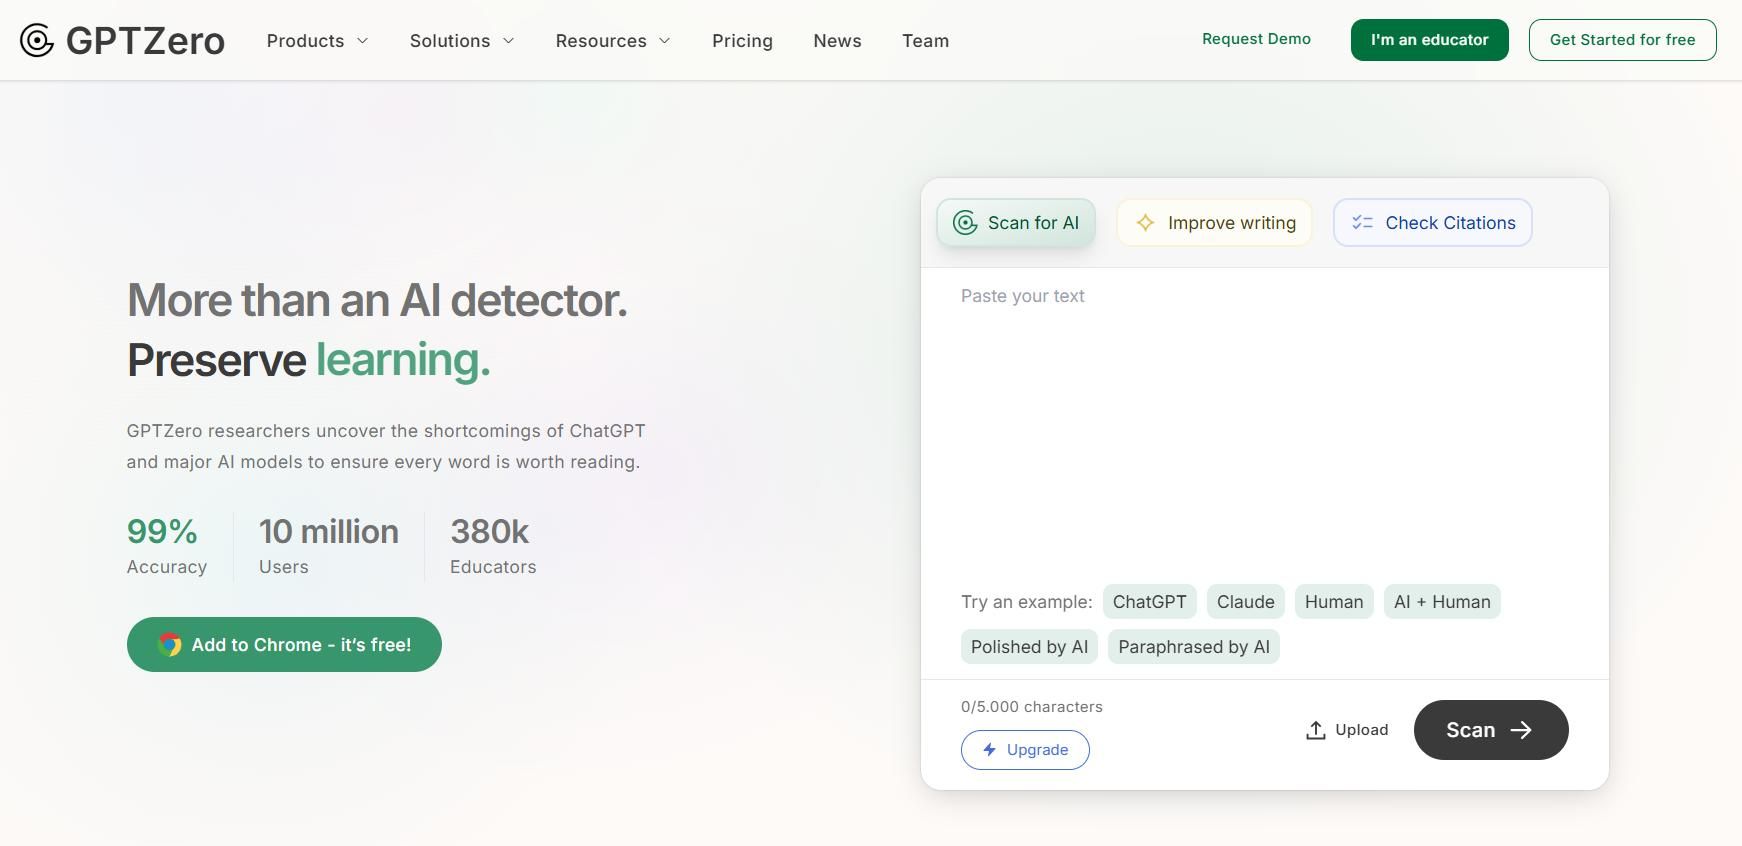Click the Request Demo link

(x=1256, y=39)
